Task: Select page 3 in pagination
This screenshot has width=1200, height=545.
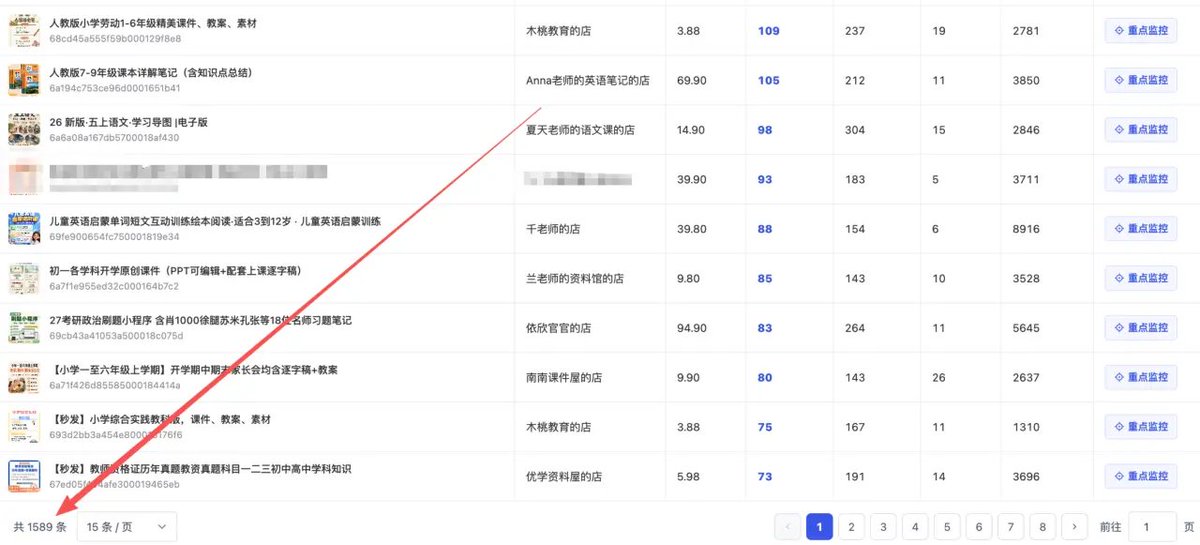Action: (883, 526)
